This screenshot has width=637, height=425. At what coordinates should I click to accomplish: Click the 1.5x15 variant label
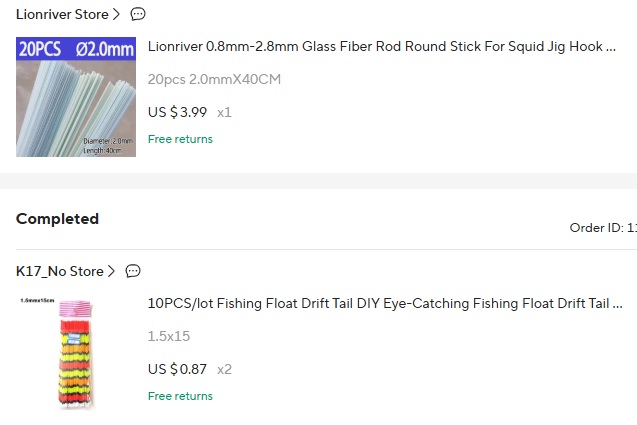pos(169,336)
